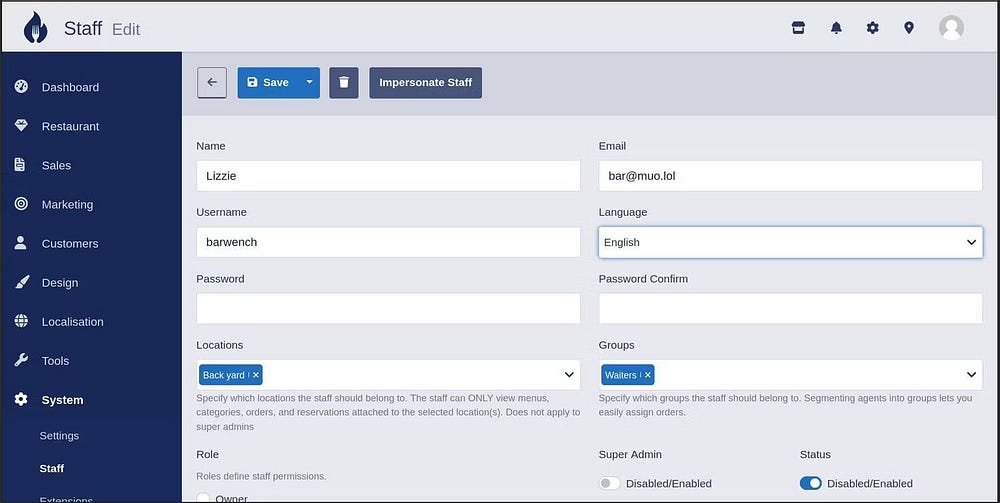
Task: Click into the Password field
Action: click(x=388, y=308)
